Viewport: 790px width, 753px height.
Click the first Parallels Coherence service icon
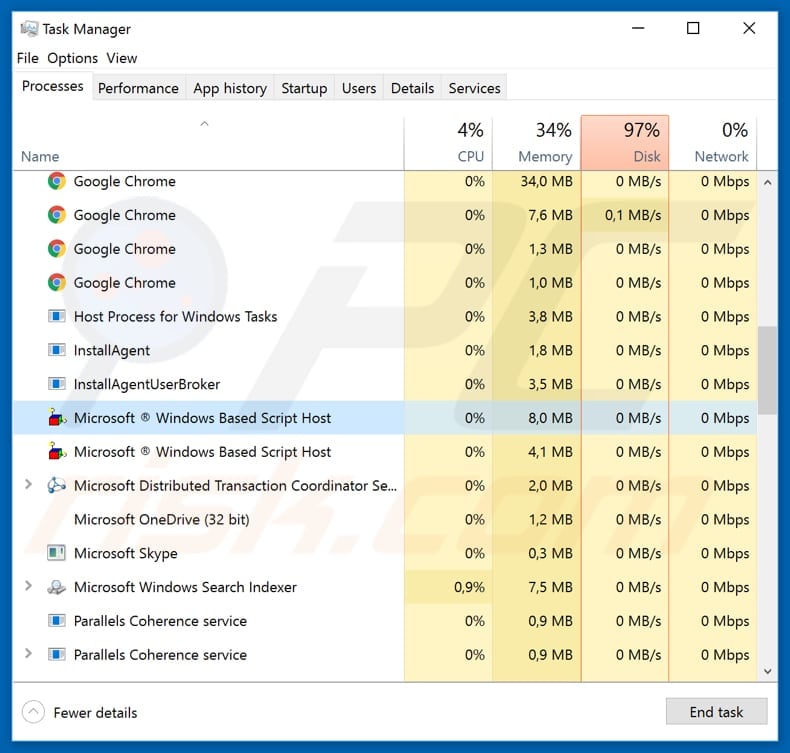pos(56,621)
